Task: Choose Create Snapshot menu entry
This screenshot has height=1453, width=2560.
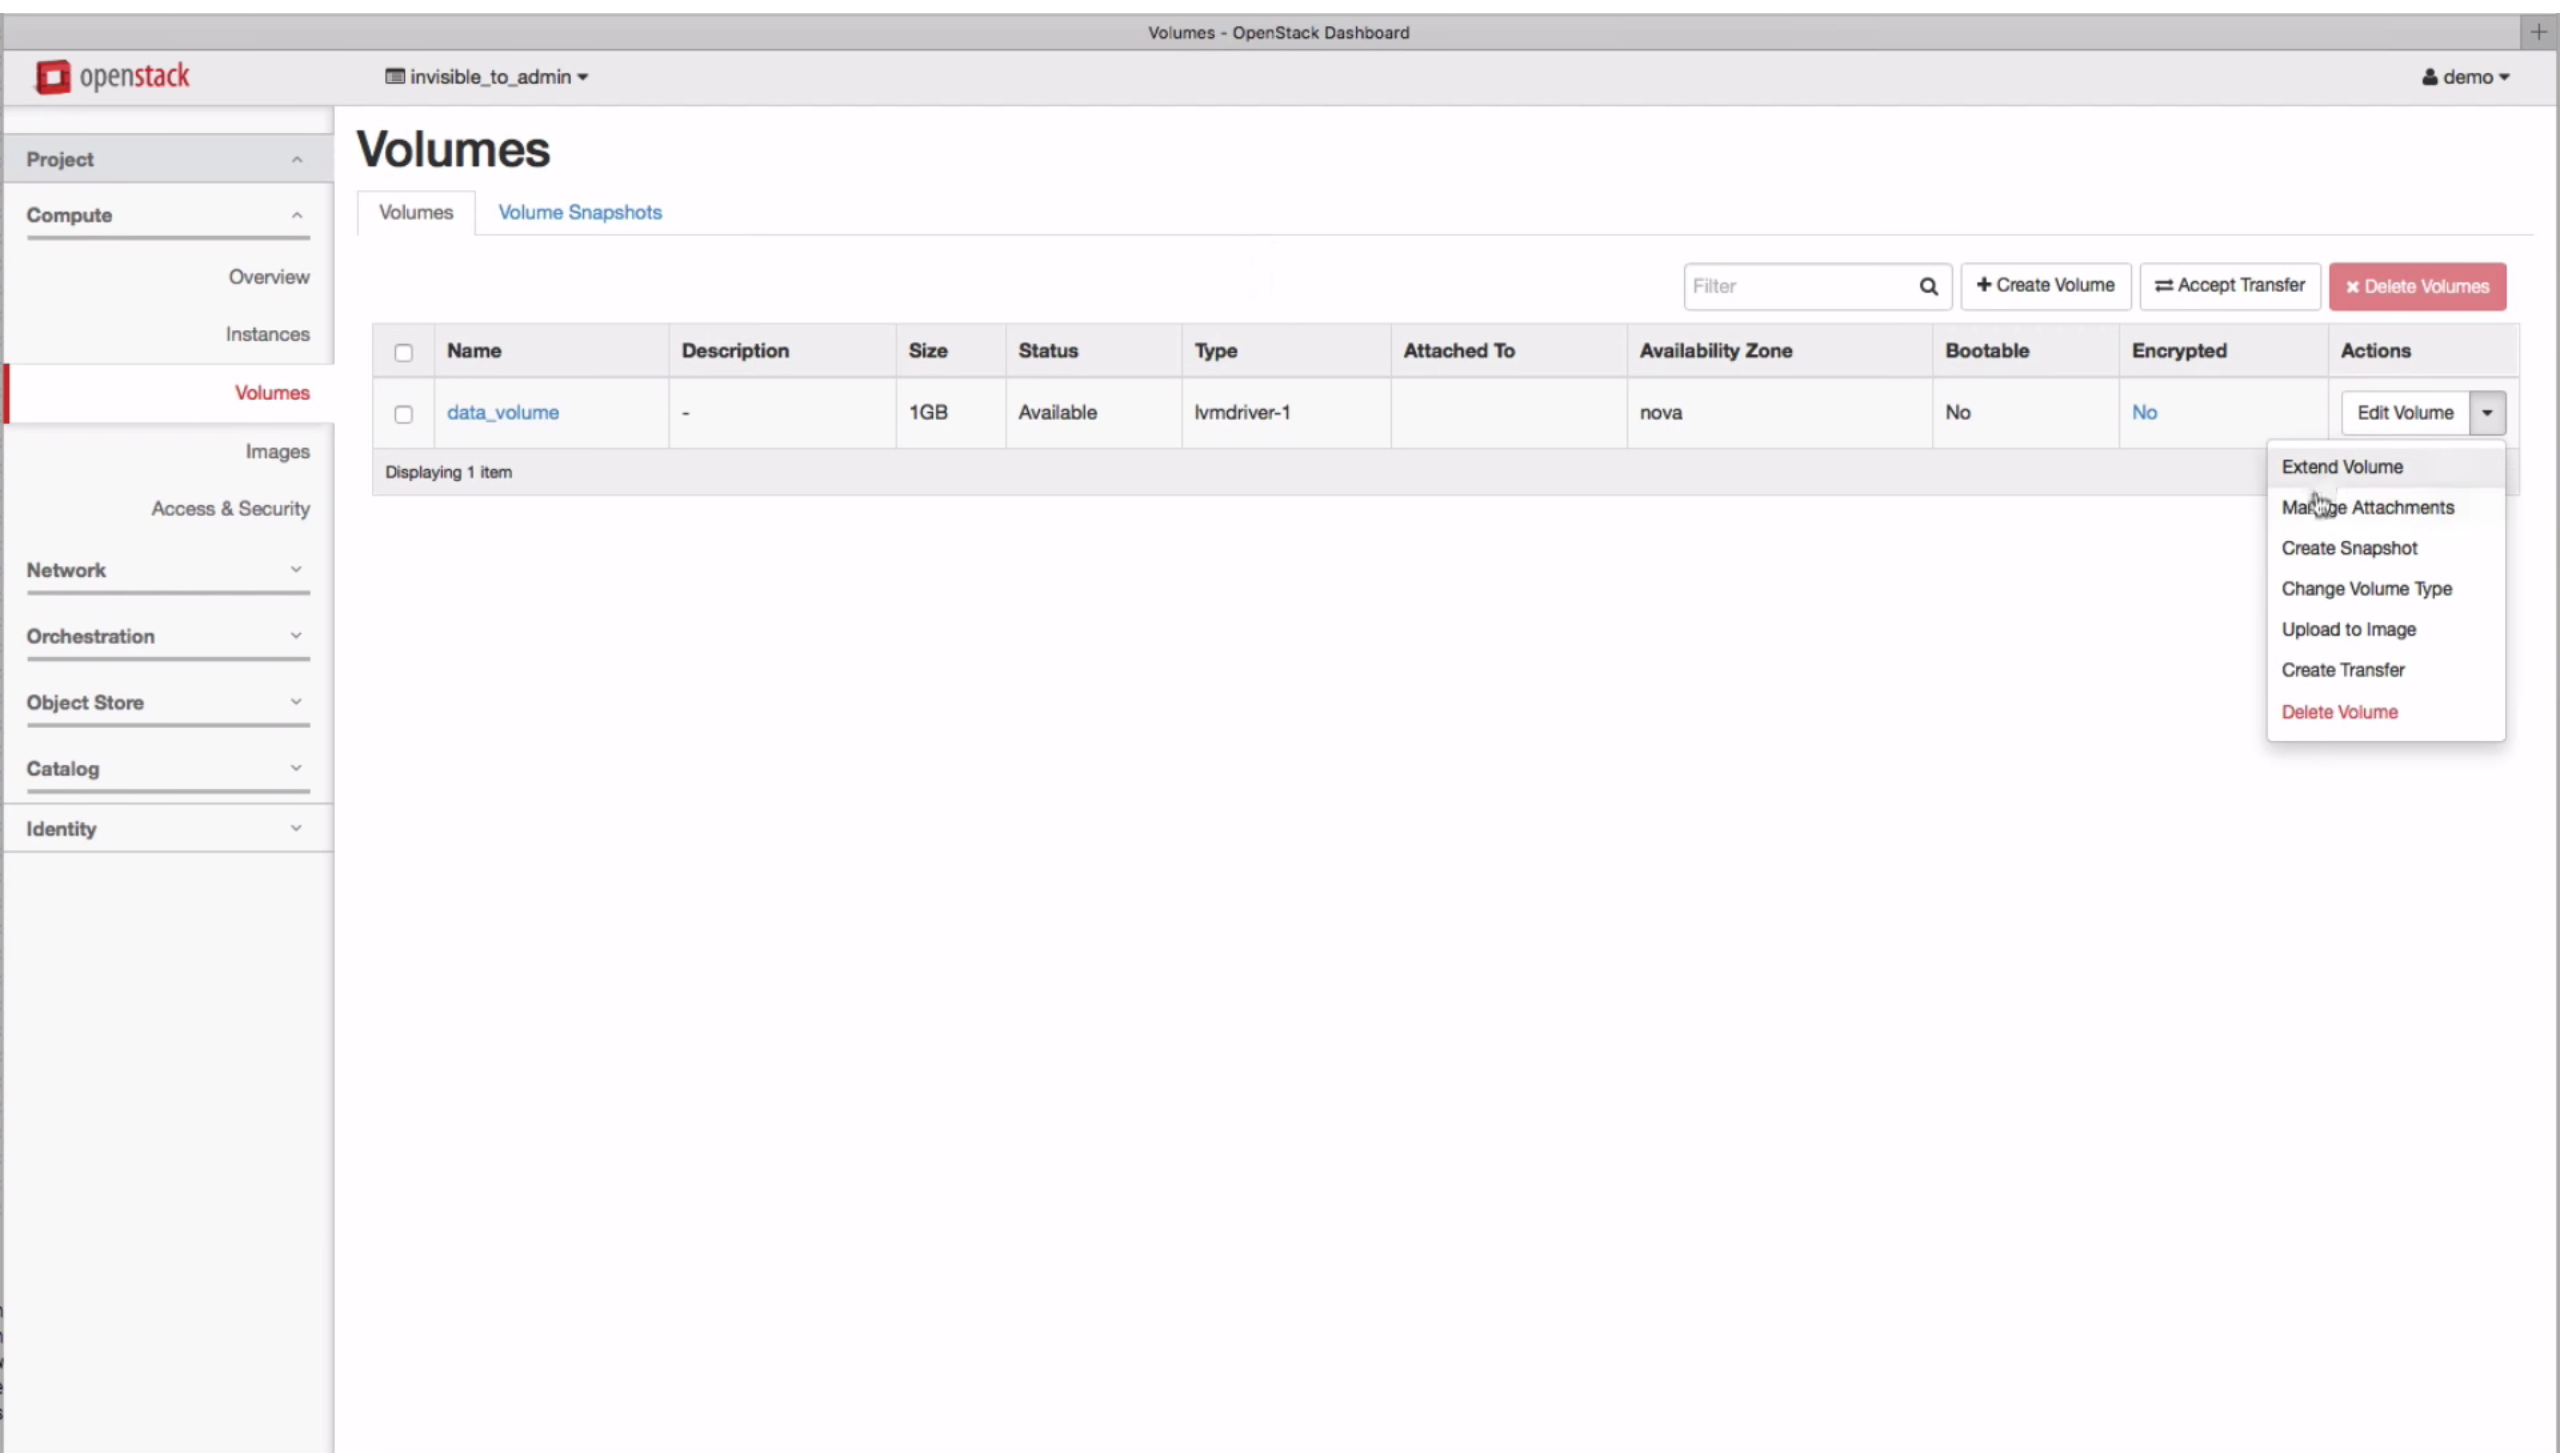Action: [x=2349, y=548]
